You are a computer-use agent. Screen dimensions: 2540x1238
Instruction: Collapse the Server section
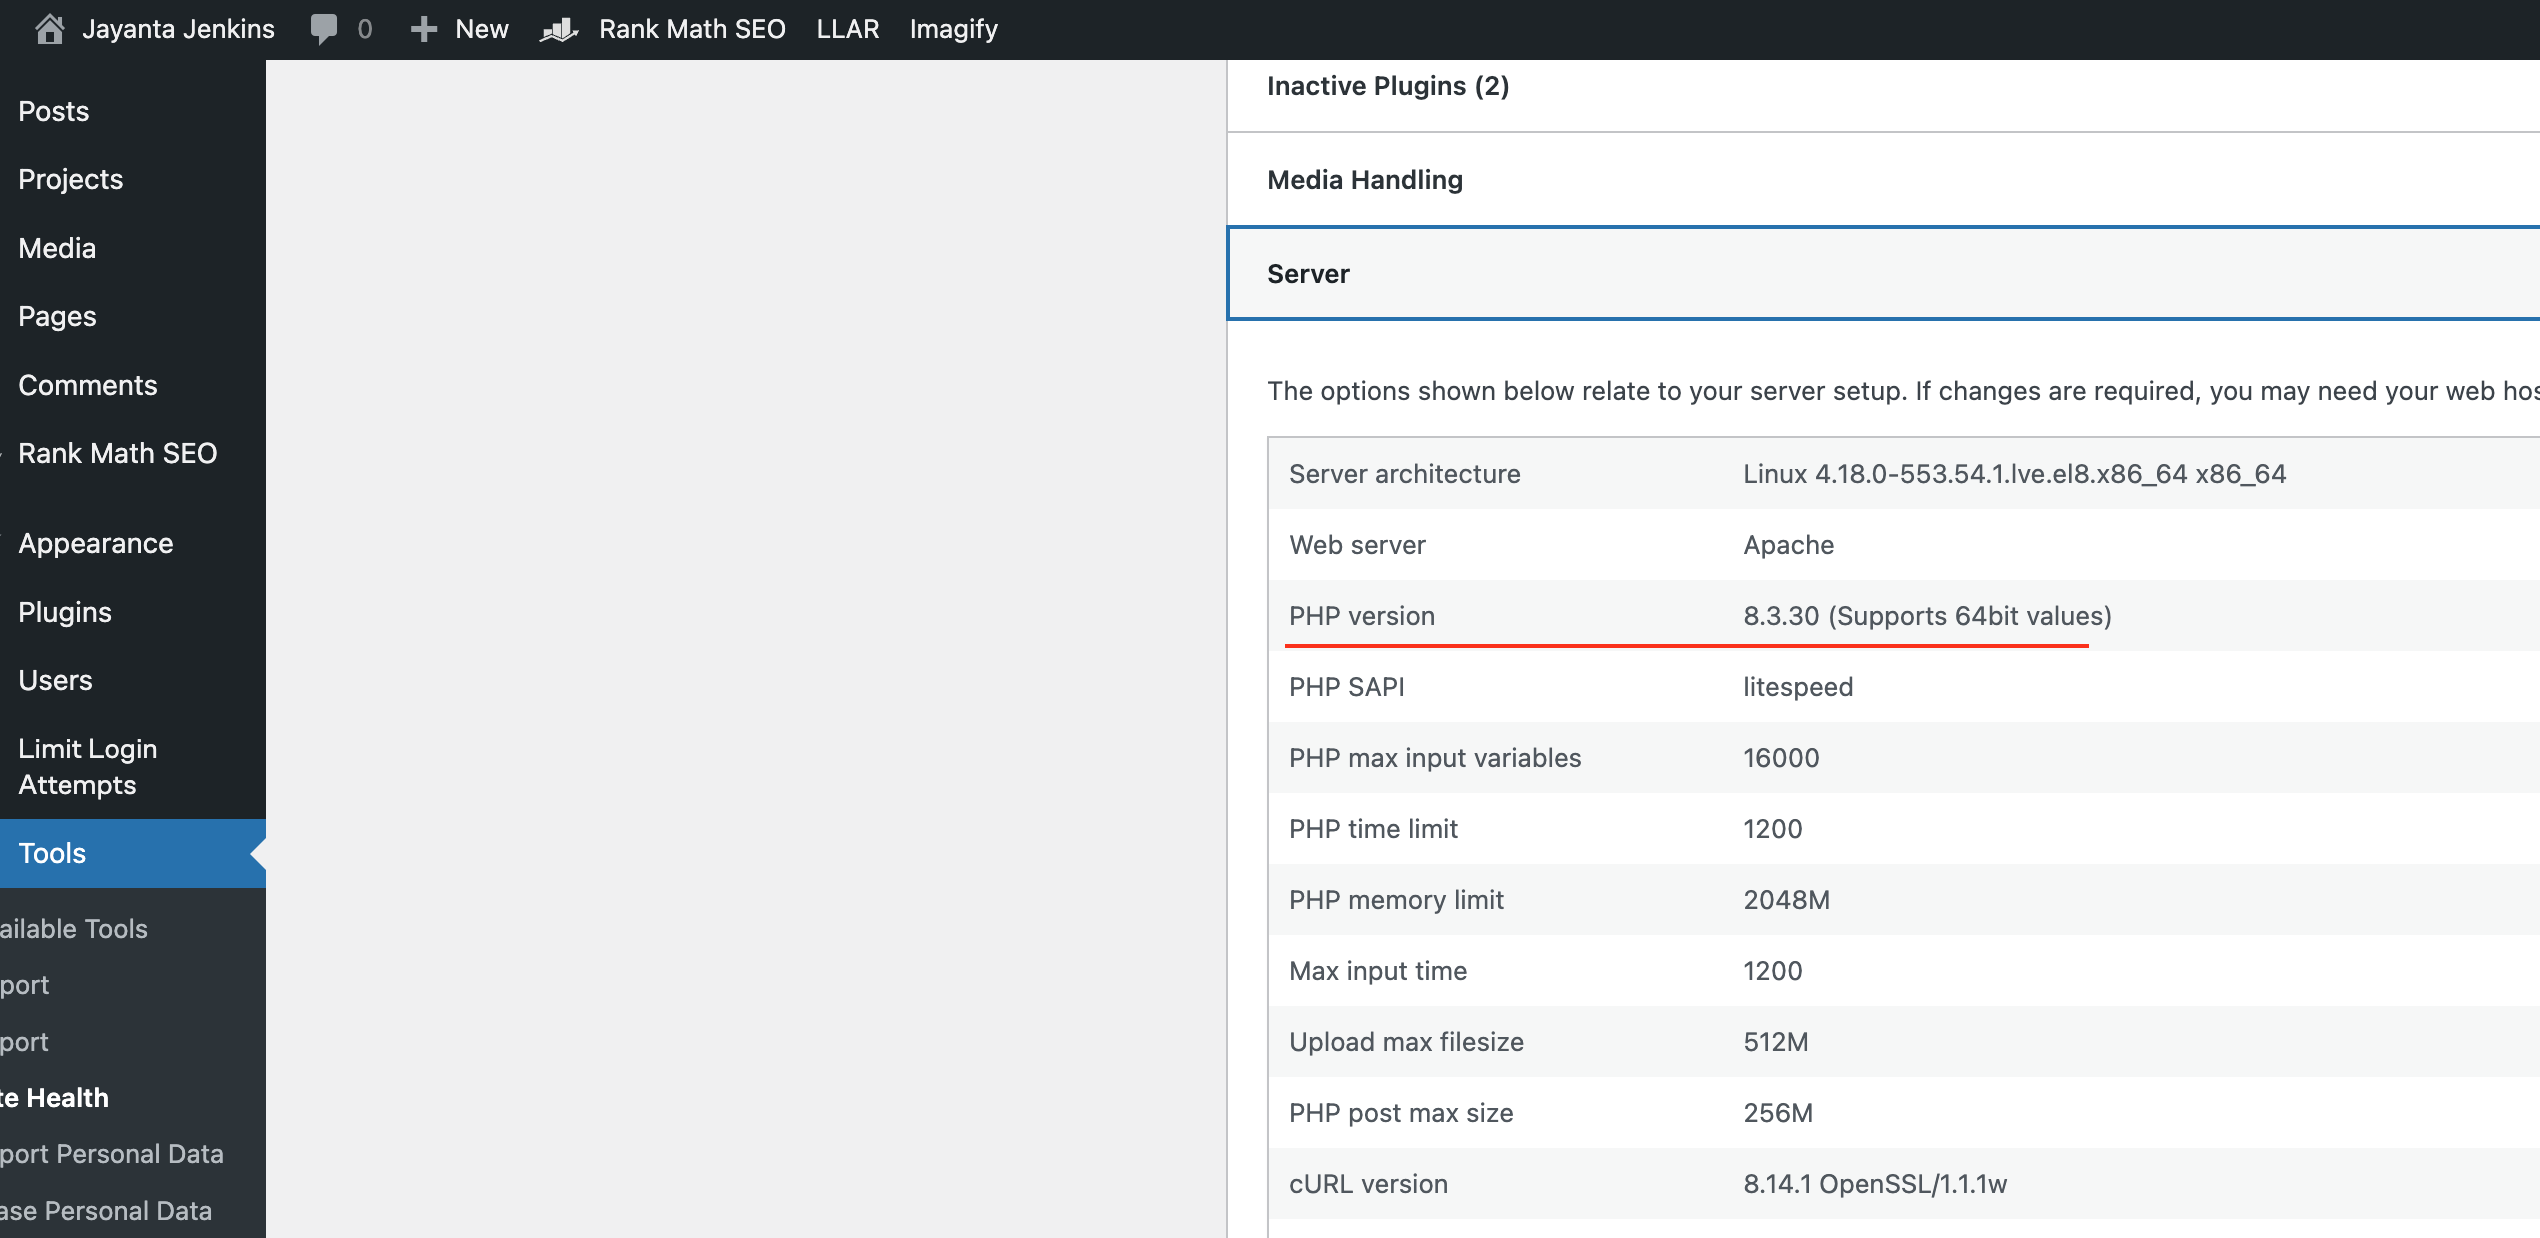click(1883, 274)
